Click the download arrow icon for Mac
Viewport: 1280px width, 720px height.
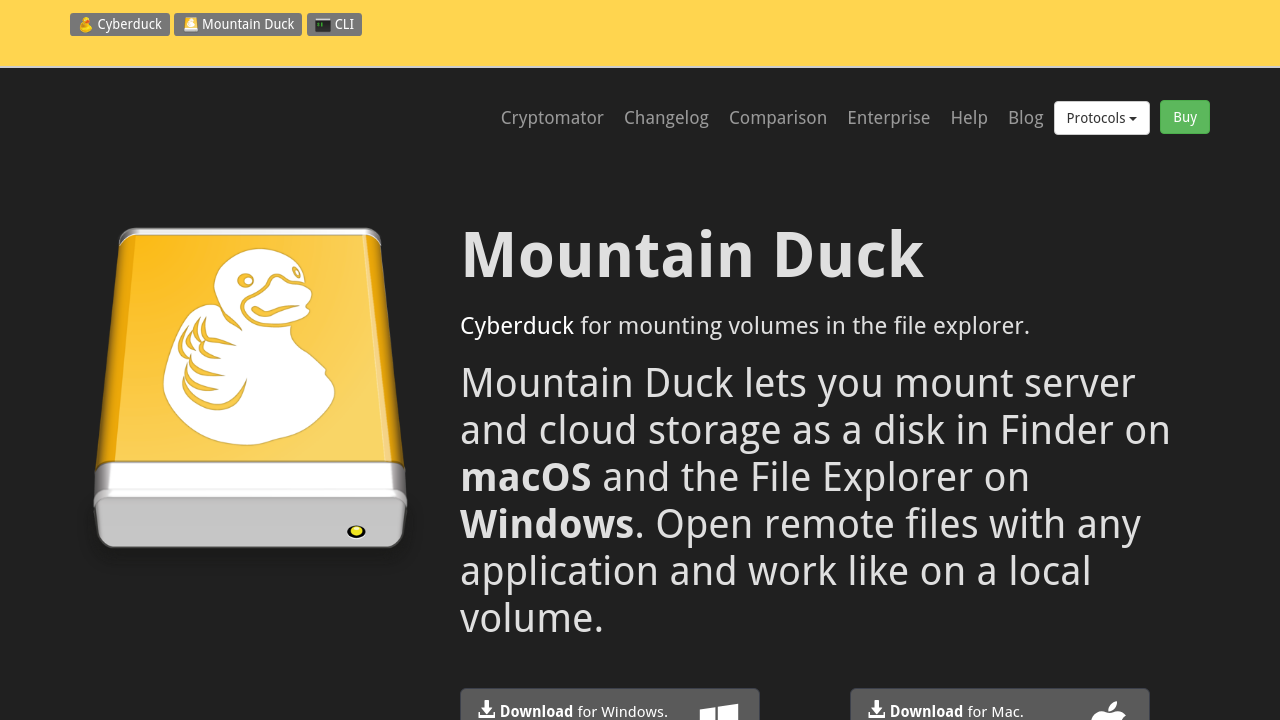point(877,710)
